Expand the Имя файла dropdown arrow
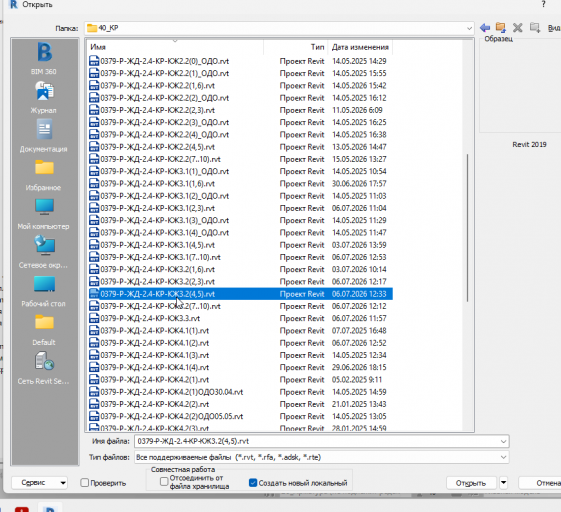561x512 pixels. [503, 441]
